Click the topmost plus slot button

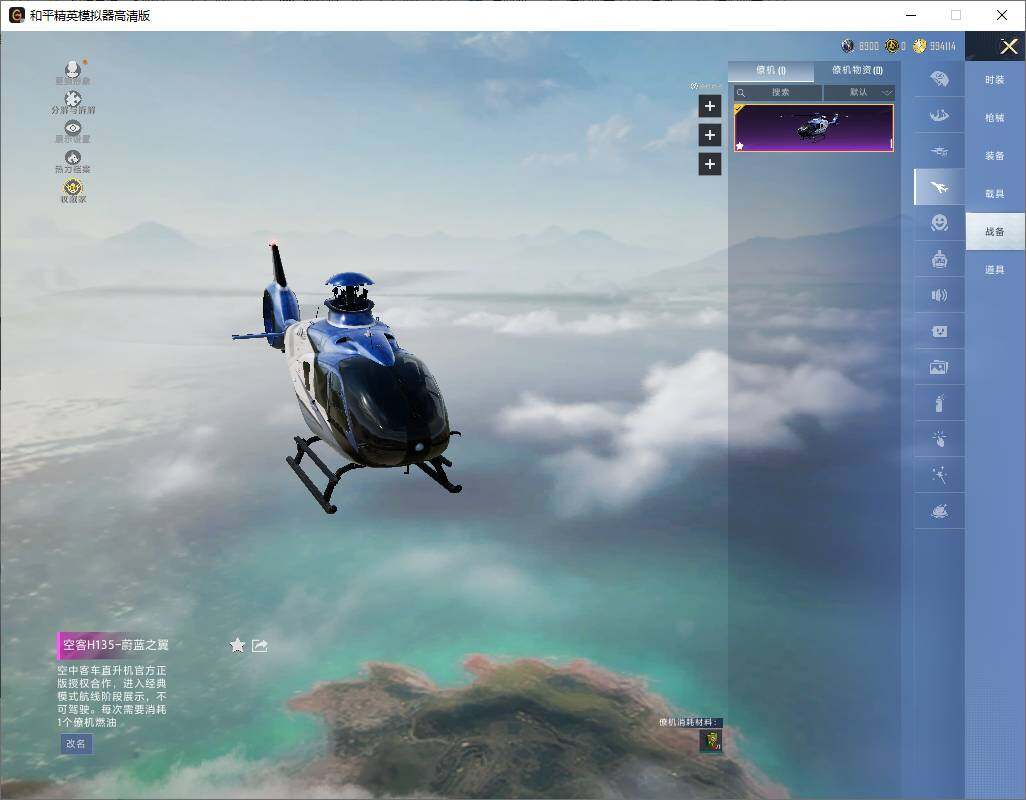(709, 106)
